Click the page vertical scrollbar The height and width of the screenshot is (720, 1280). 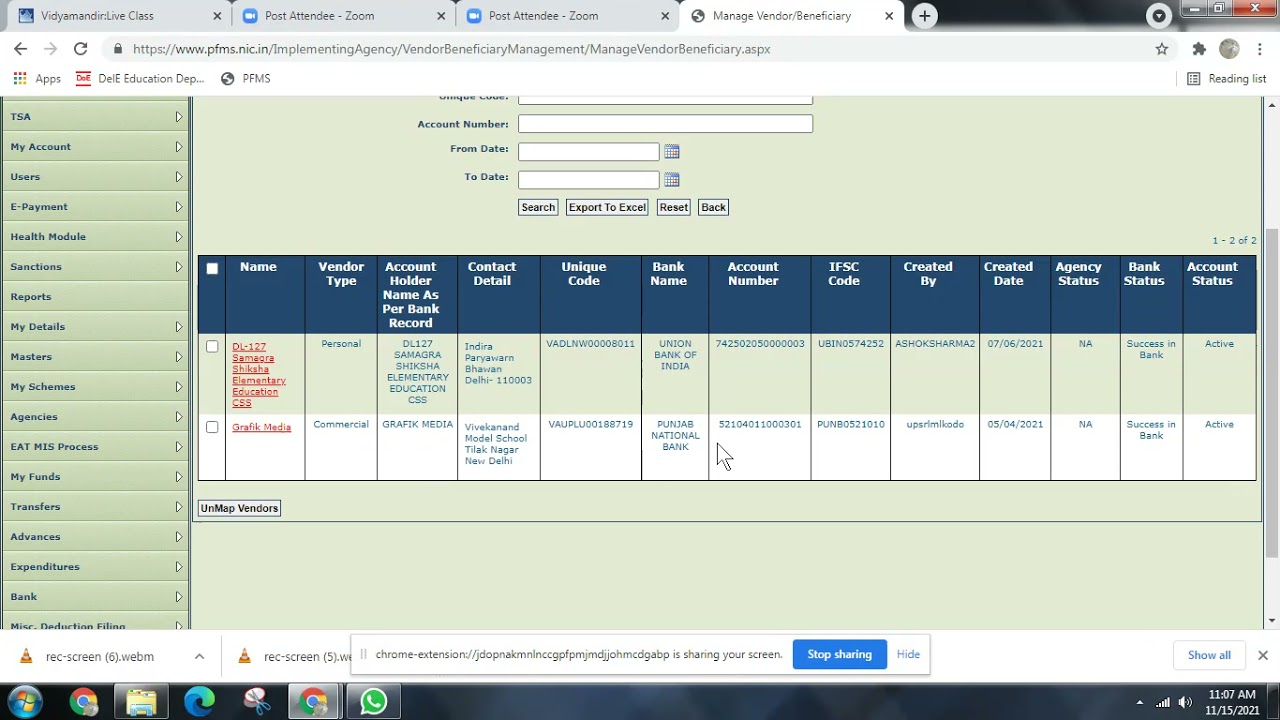[1272, 392]
